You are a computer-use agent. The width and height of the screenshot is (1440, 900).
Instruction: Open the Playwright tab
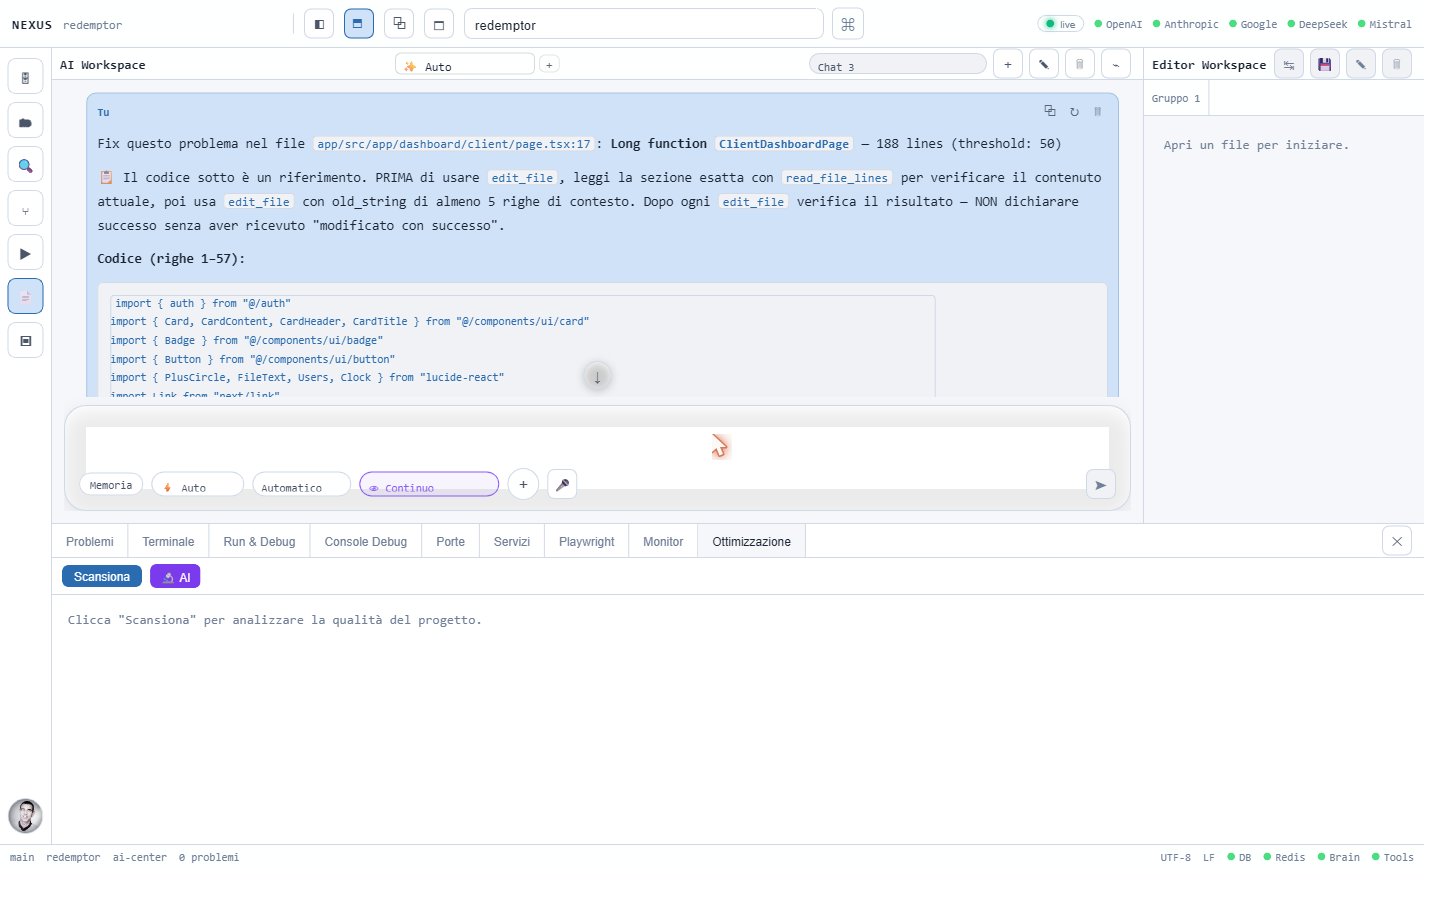coord(587,541)
